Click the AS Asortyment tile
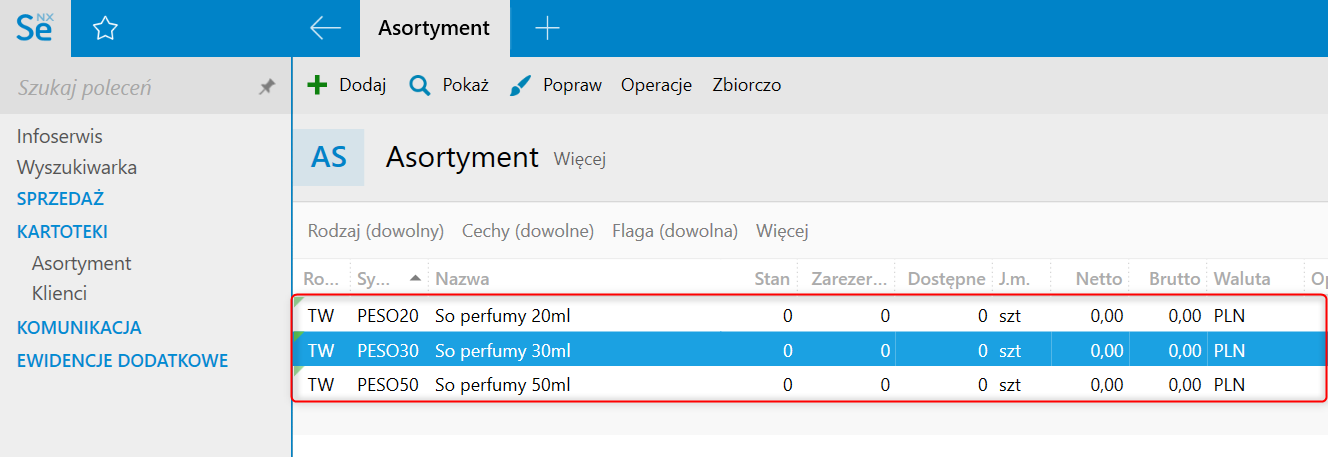This screenshot has height=457, width=1328. pyautogui.click(x=329, y=157)
